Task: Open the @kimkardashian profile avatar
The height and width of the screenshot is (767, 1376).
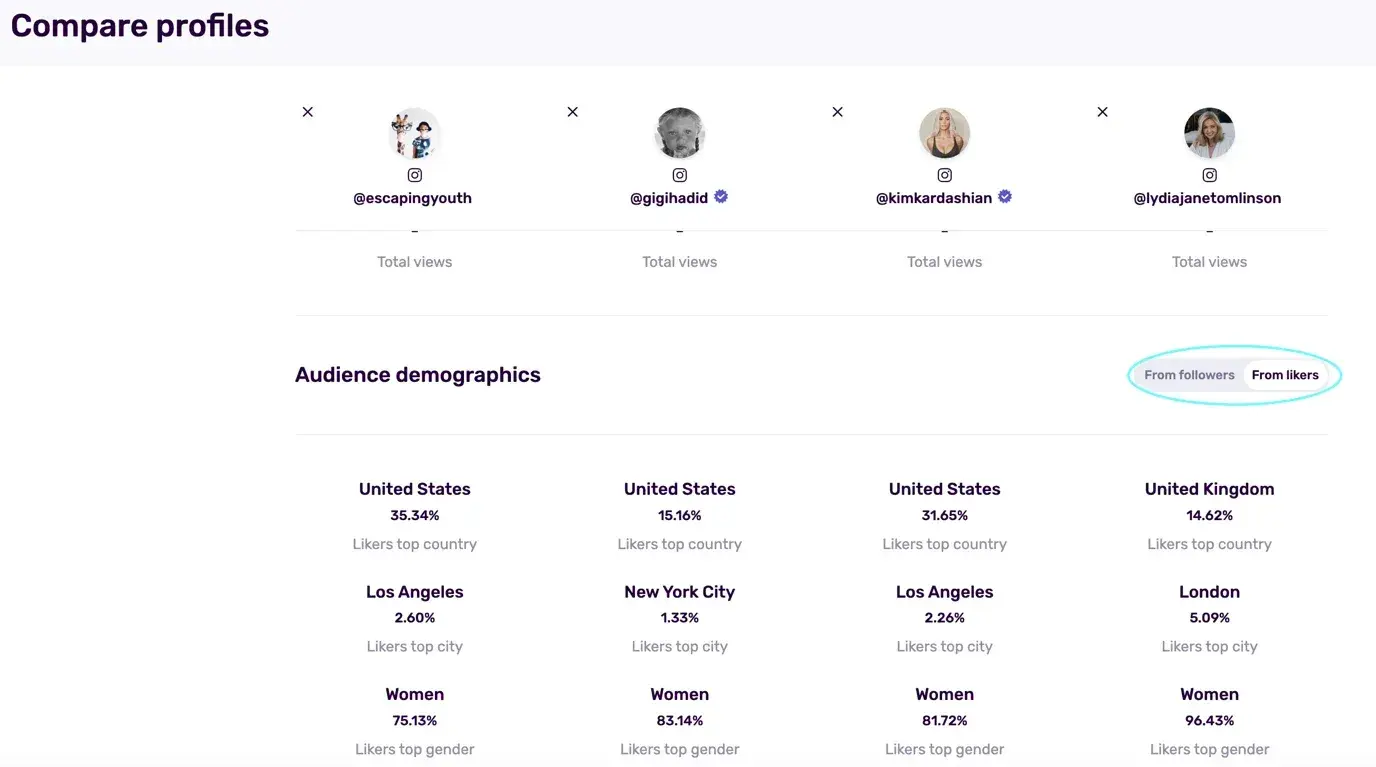Action: 945,134
